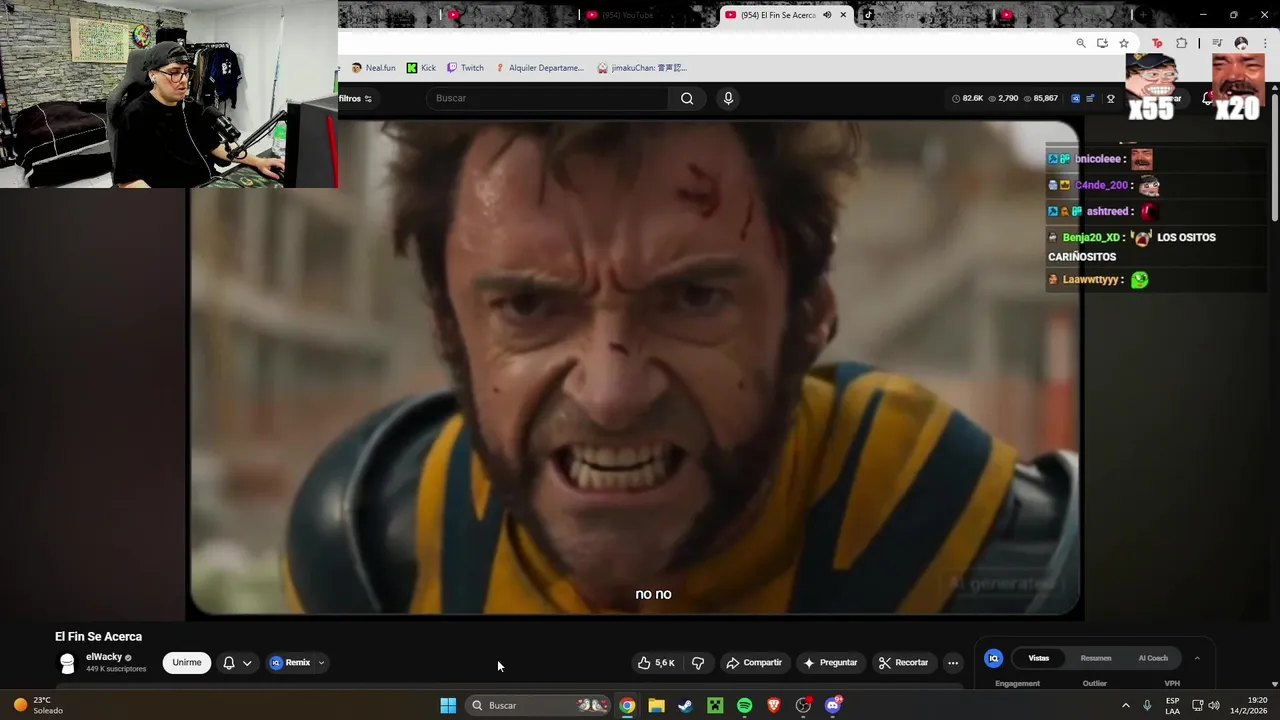Open Windows Start menu

448,705
